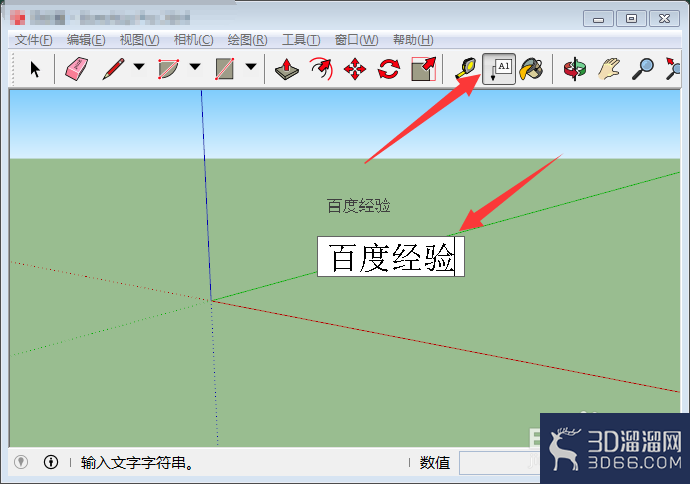690x484 pixels.
Task: Select the Paint Bucket tool
Action: coord(532,69)
